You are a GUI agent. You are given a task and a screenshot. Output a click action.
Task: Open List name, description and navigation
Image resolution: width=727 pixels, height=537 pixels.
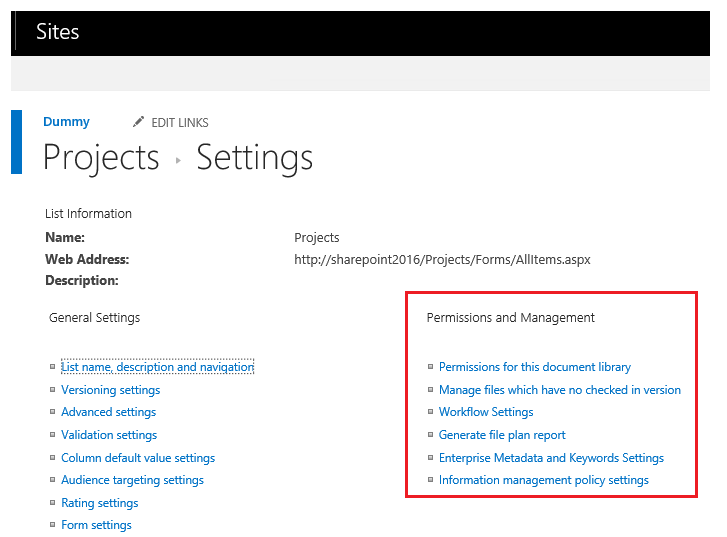(157, 367)
